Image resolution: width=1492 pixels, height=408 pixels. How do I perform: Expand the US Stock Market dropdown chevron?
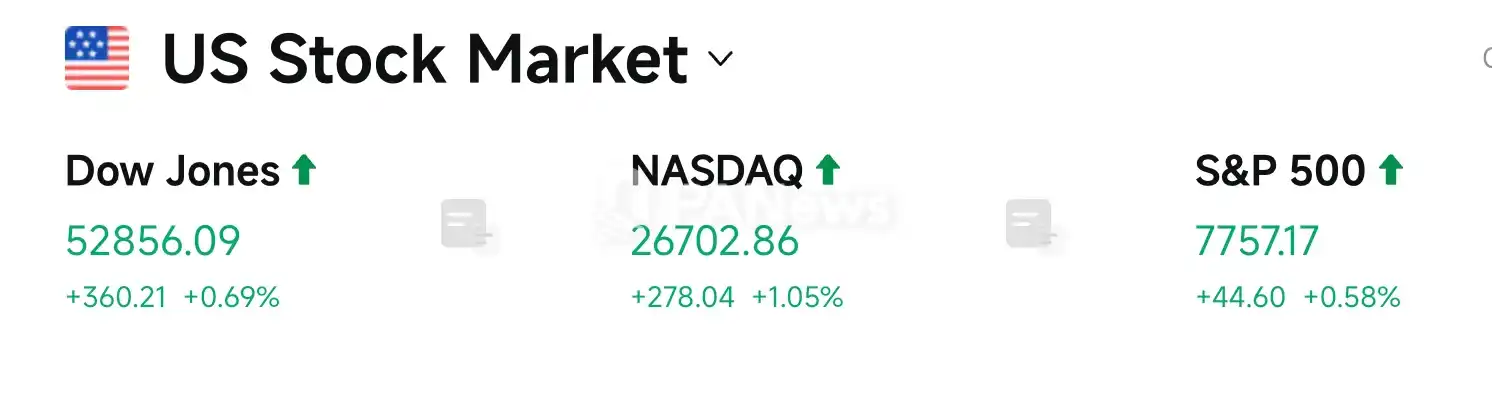click(720, 59)
